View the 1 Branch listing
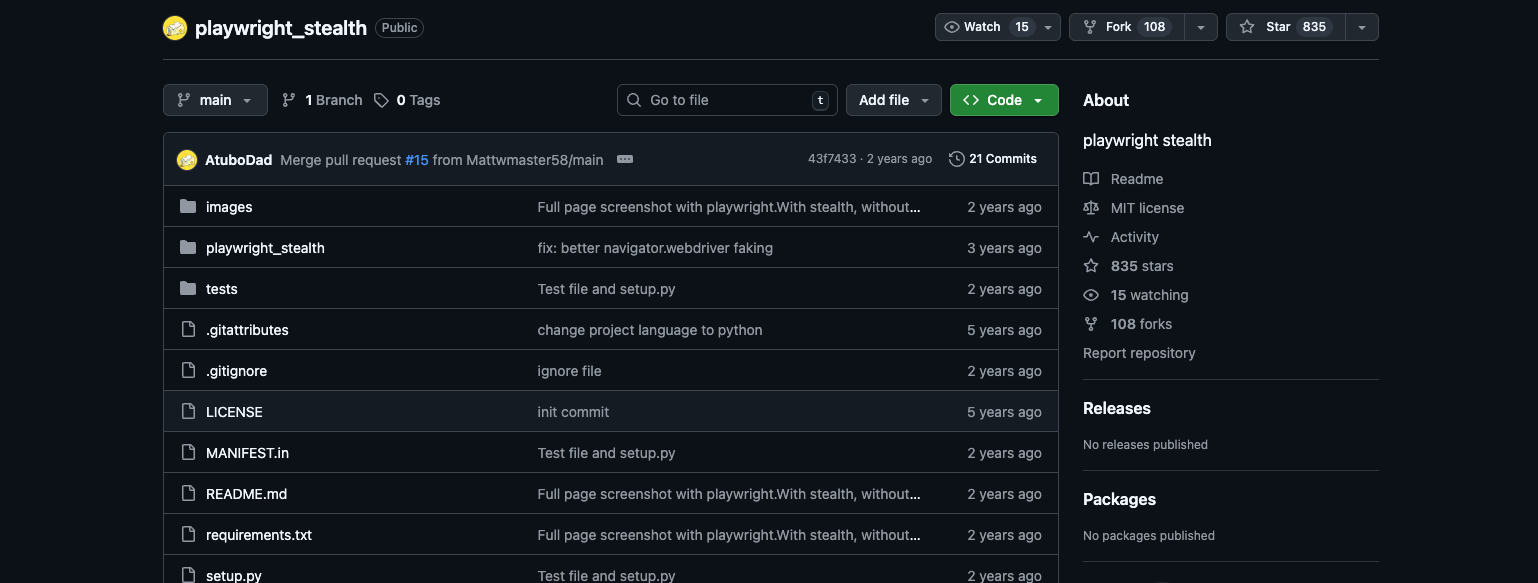1538x583 pixels. 321,100
